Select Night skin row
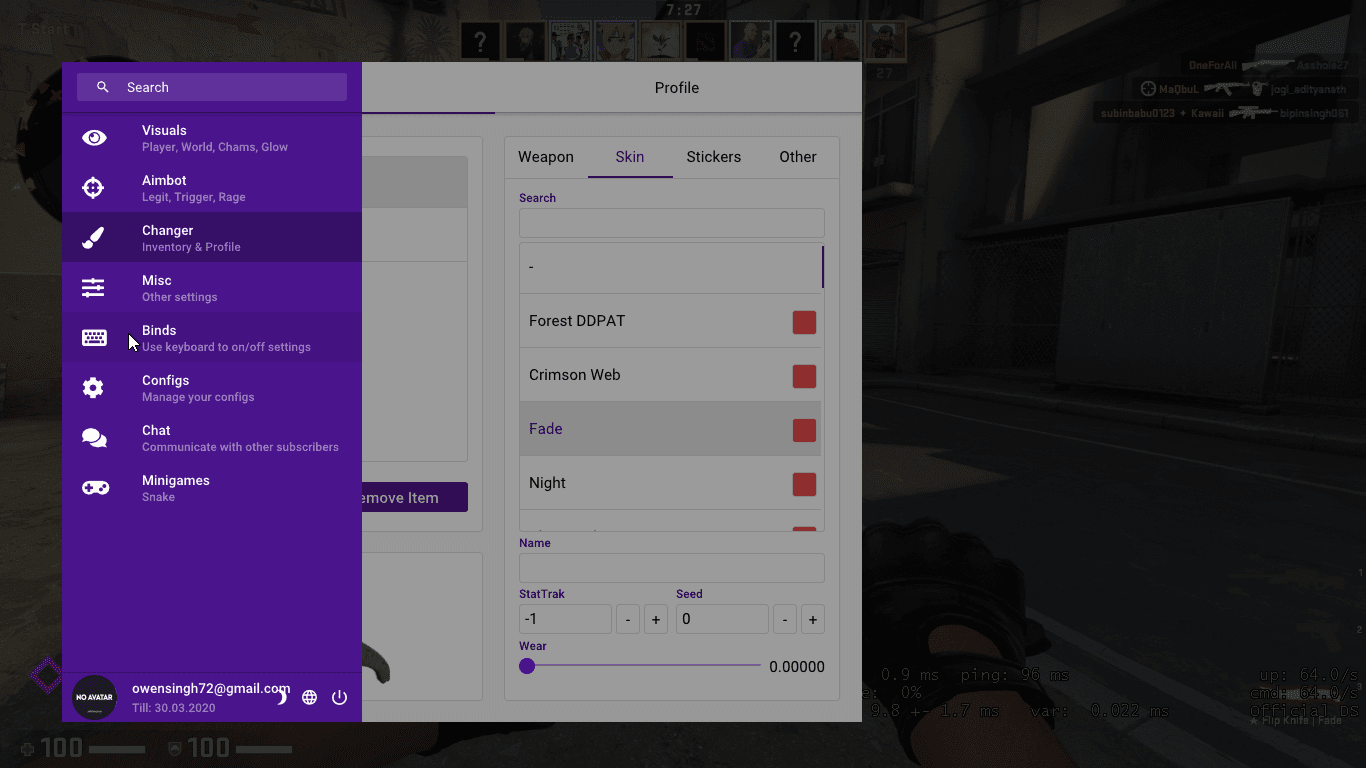Screen dimensions: 1366x768 click(x=670, y=483)
